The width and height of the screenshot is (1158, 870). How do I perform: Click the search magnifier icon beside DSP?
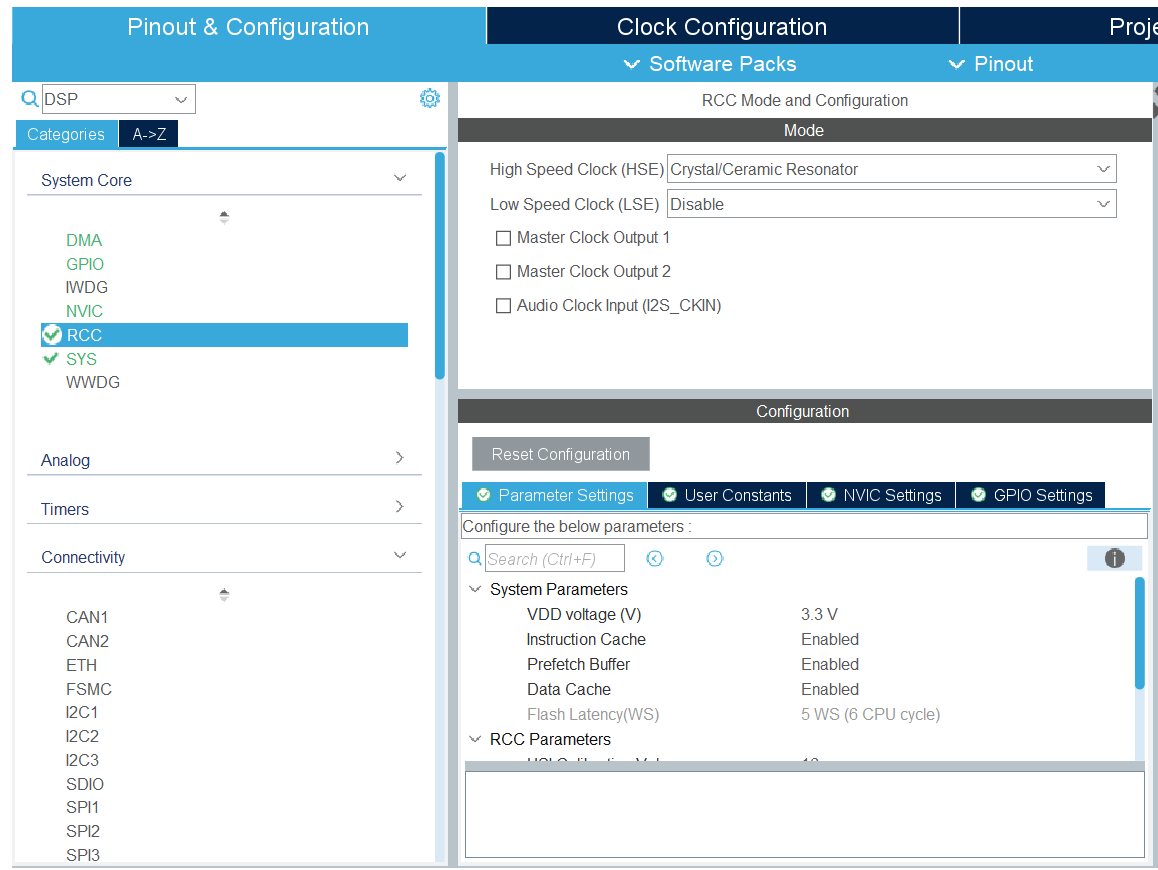pos(30,99)
